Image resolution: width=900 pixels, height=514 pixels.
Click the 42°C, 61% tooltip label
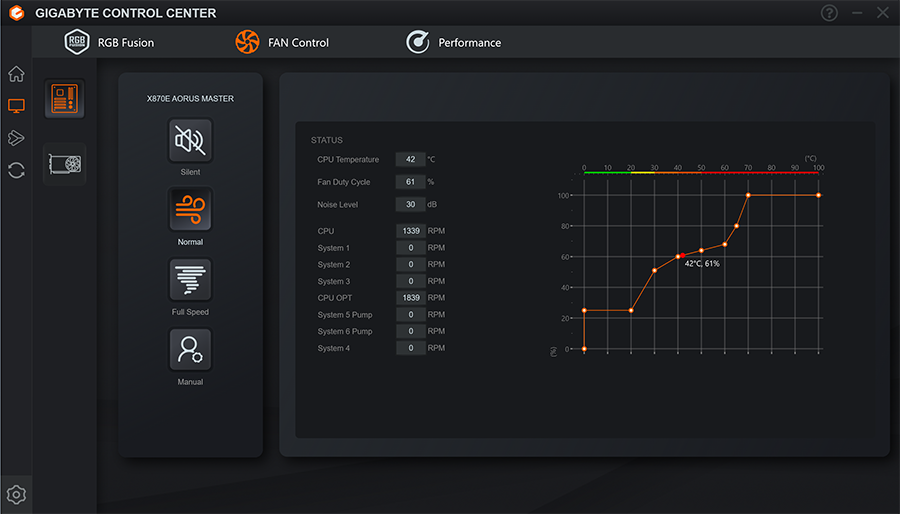[702, 264]
